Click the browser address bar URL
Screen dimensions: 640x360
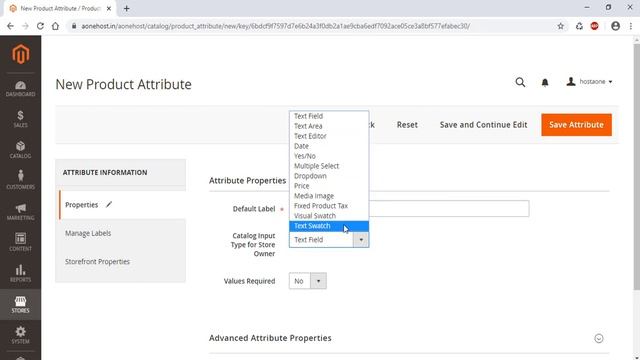(x=275, y=26)
